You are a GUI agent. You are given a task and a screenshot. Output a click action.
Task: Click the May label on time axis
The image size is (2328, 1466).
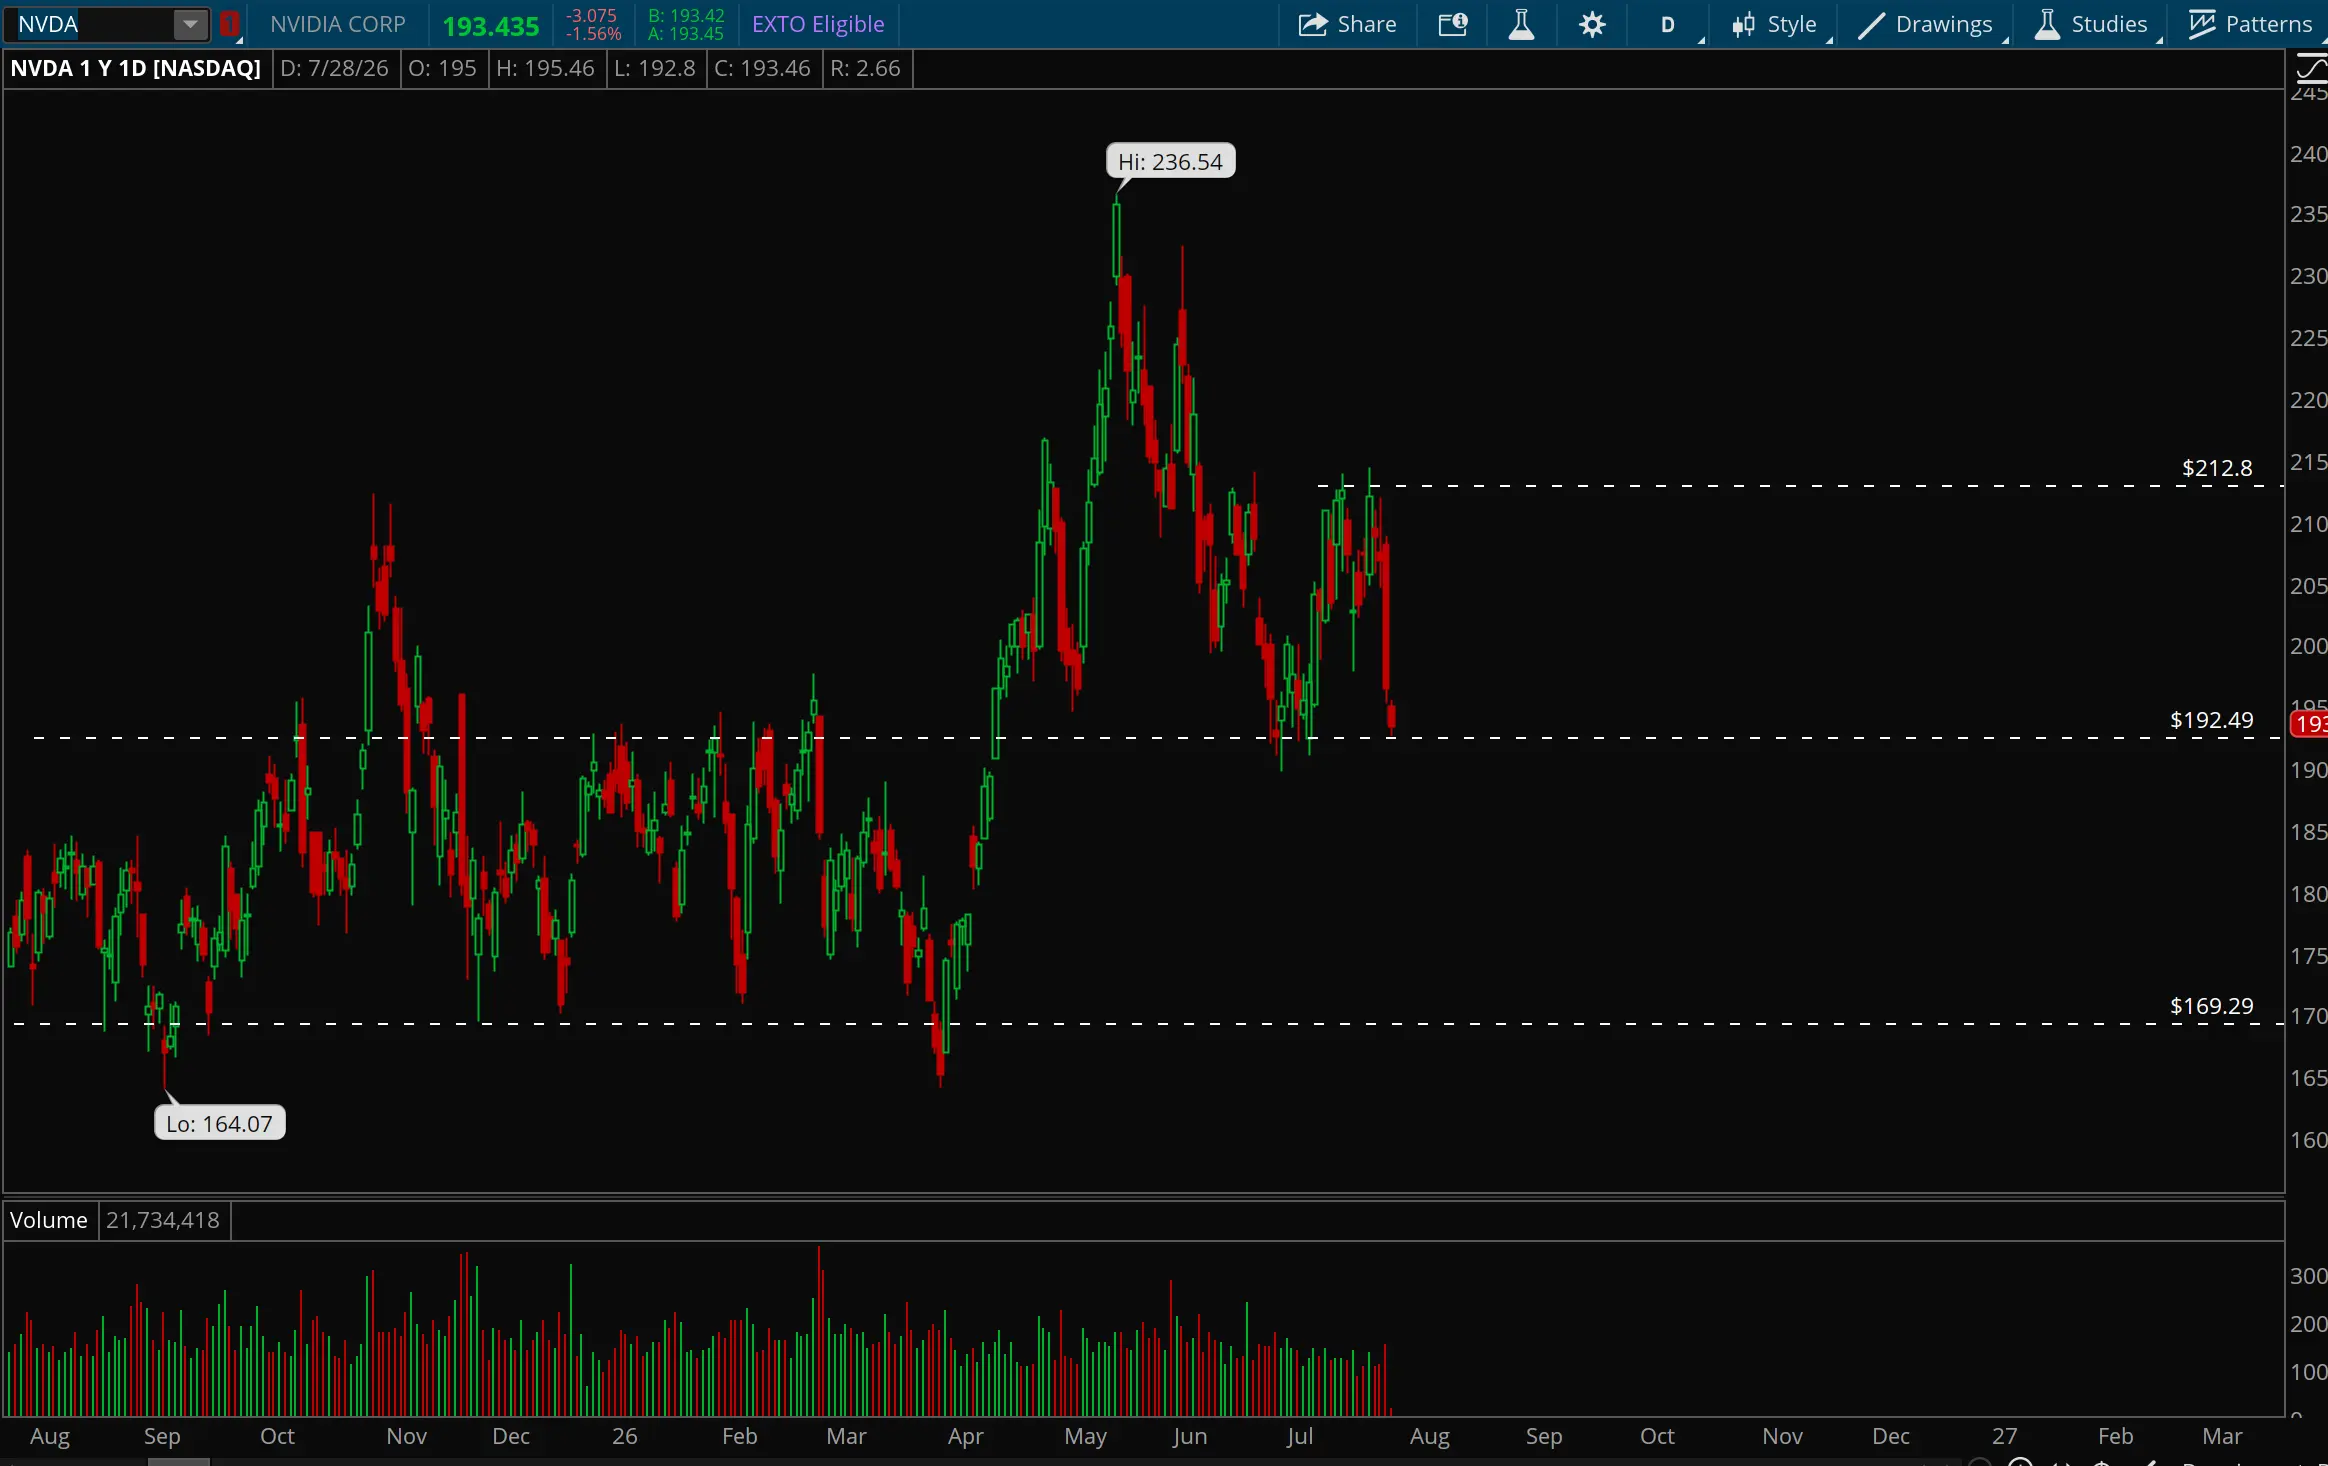pyautogui.click(x=1085, y=1436)
